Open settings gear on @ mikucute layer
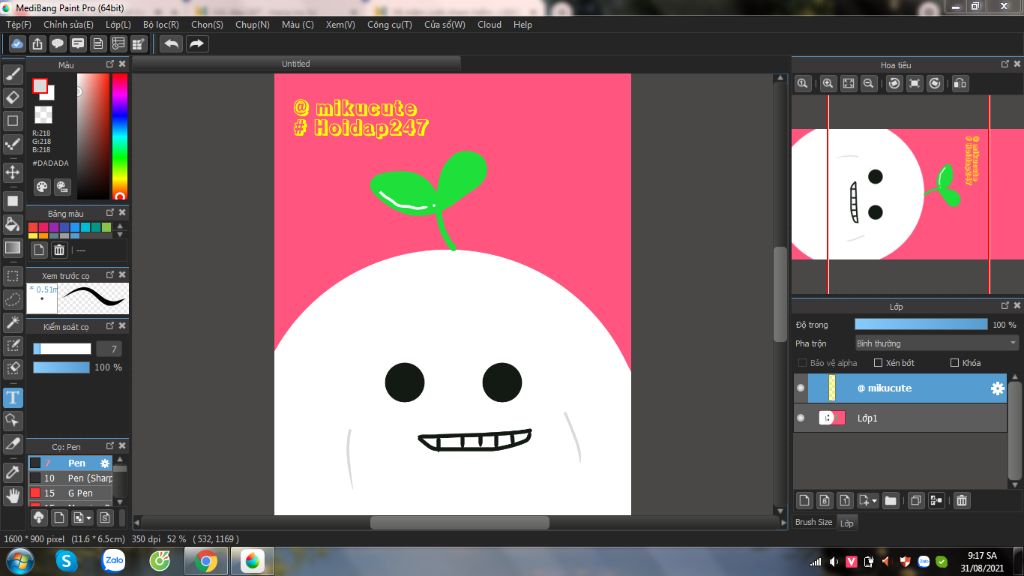 coord(997,389)
